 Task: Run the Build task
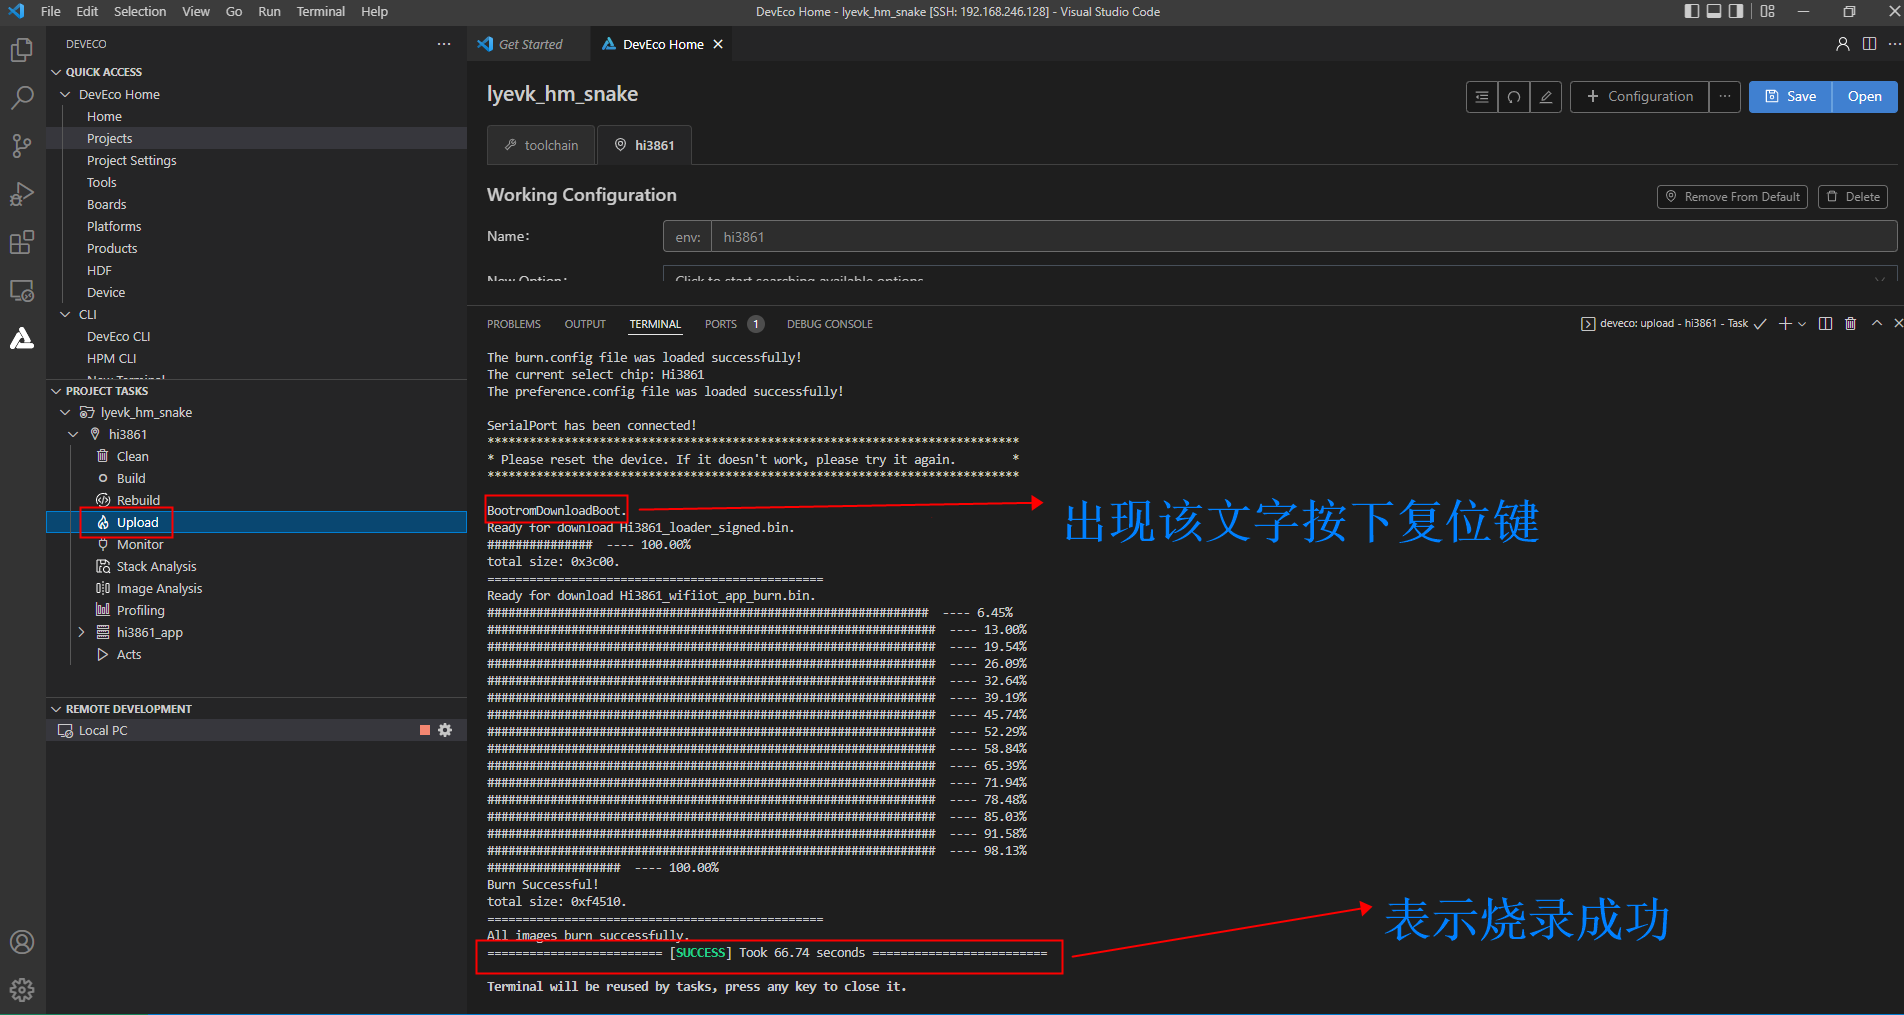click(x=131, y=478)
